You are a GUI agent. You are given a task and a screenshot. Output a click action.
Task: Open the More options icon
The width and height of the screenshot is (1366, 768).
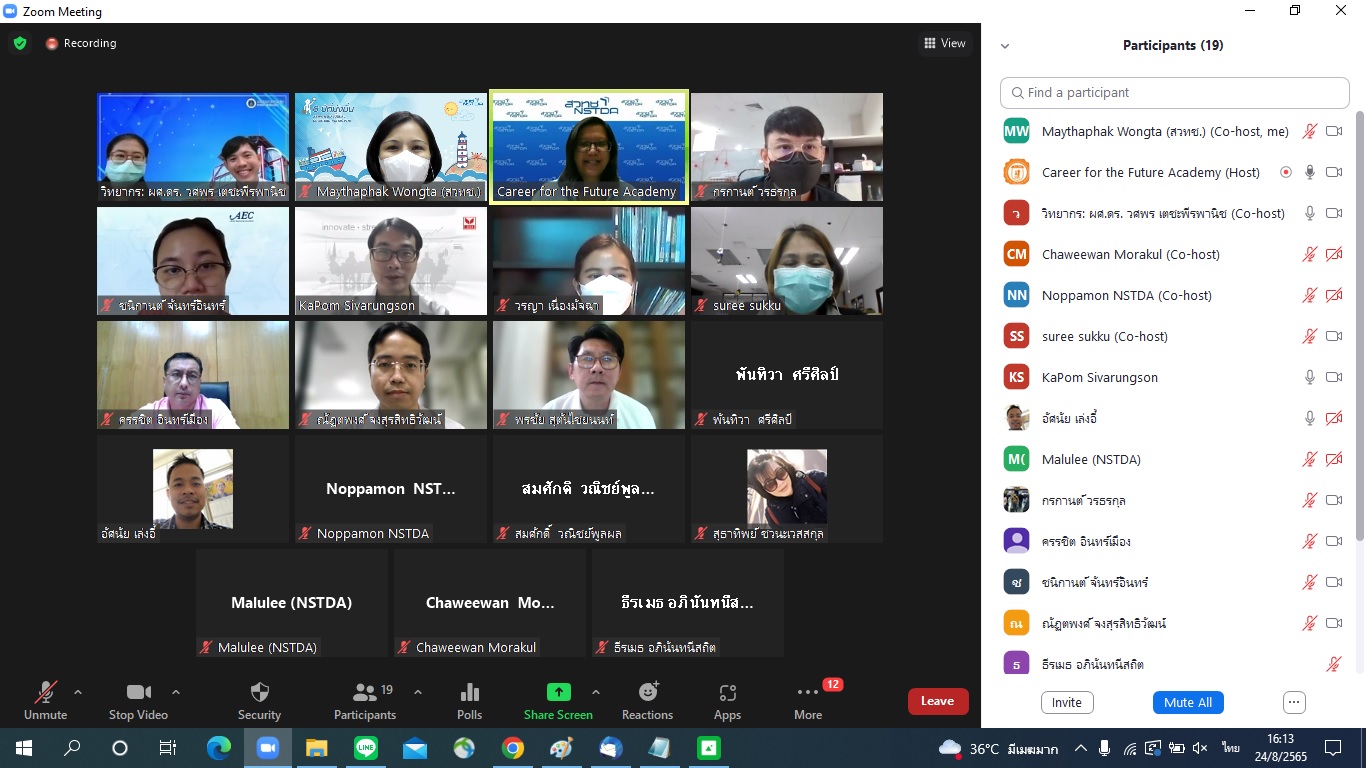[x=808, y=693]
